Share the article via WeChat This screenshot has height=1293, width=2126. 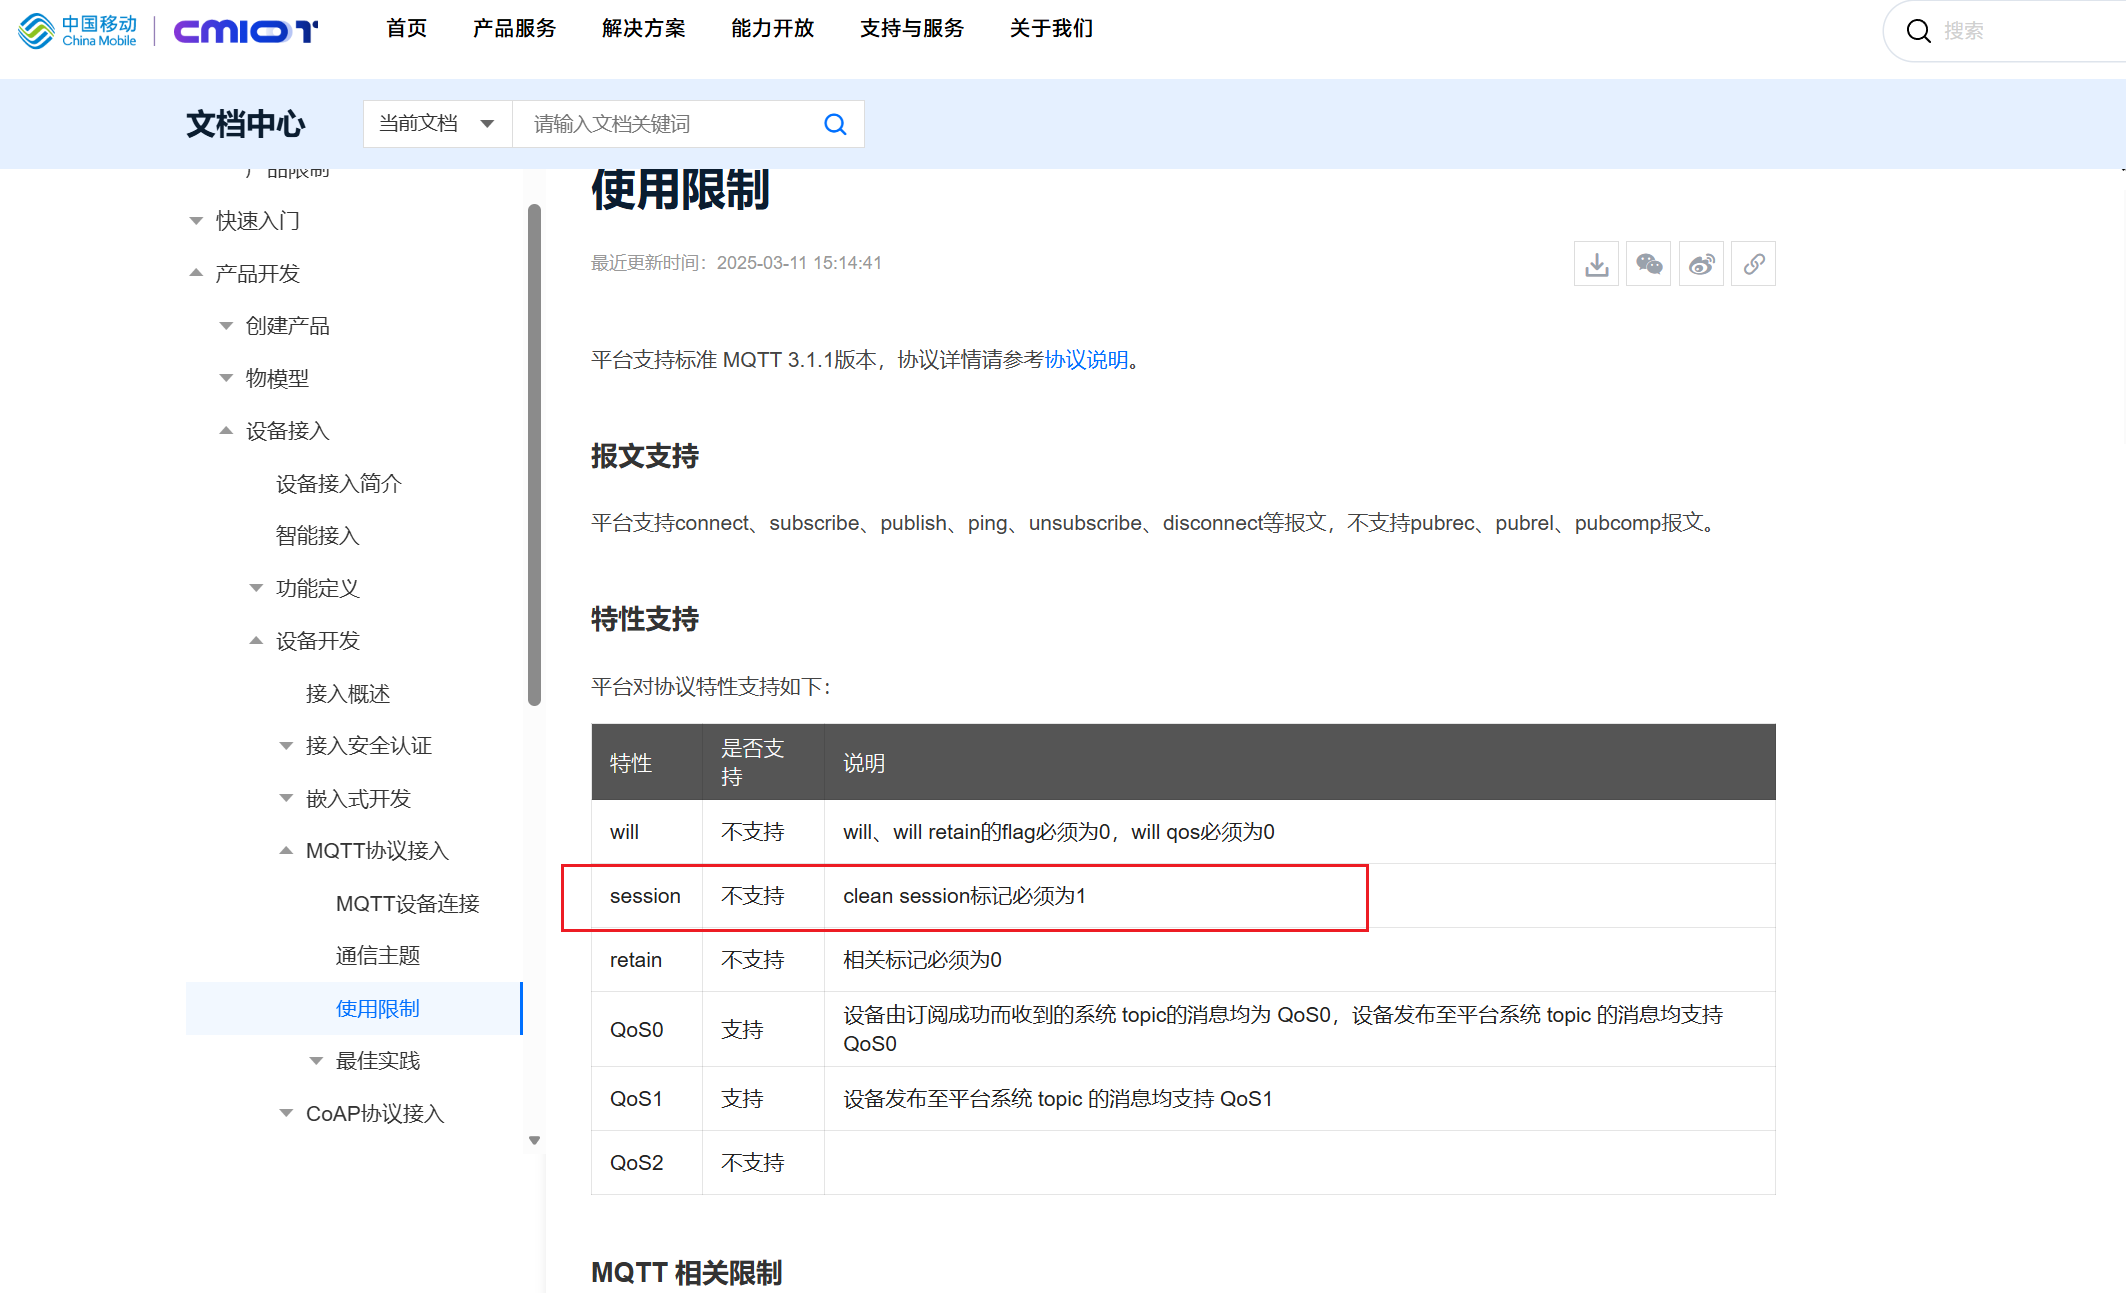point(1648,263)
